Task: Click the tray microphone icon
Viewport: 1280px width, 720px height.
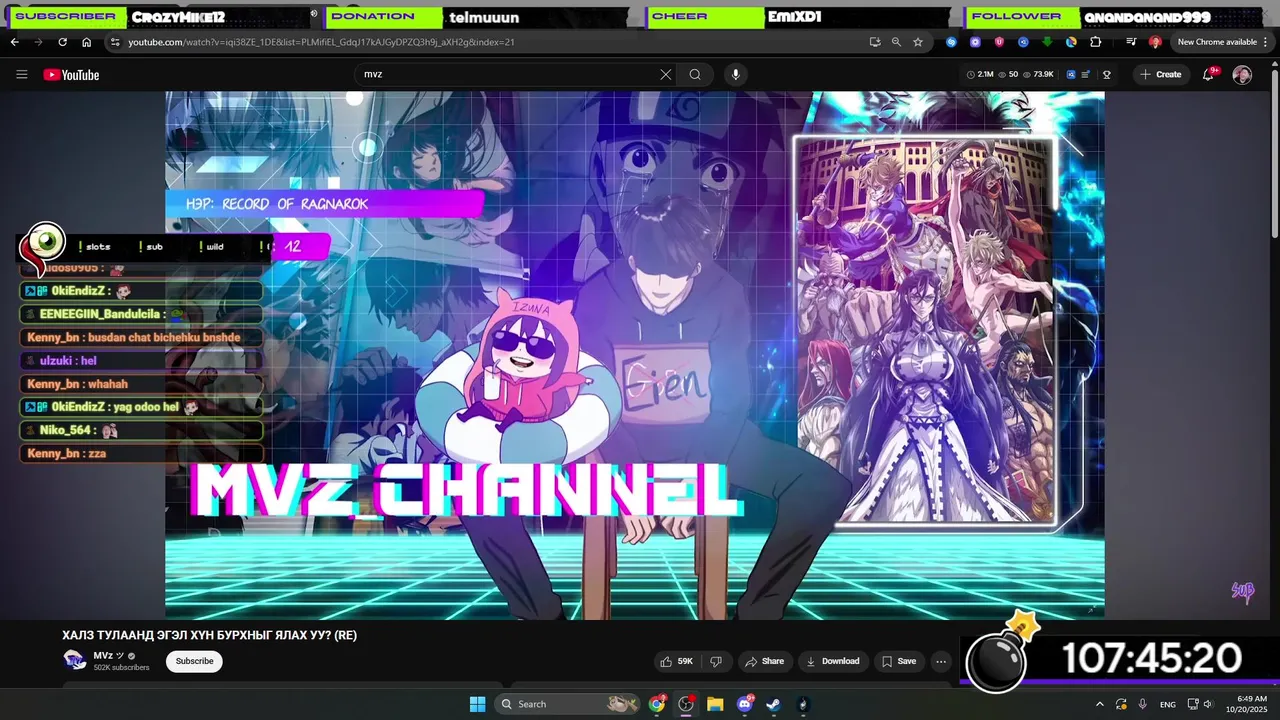Action: click(1142, 704)
